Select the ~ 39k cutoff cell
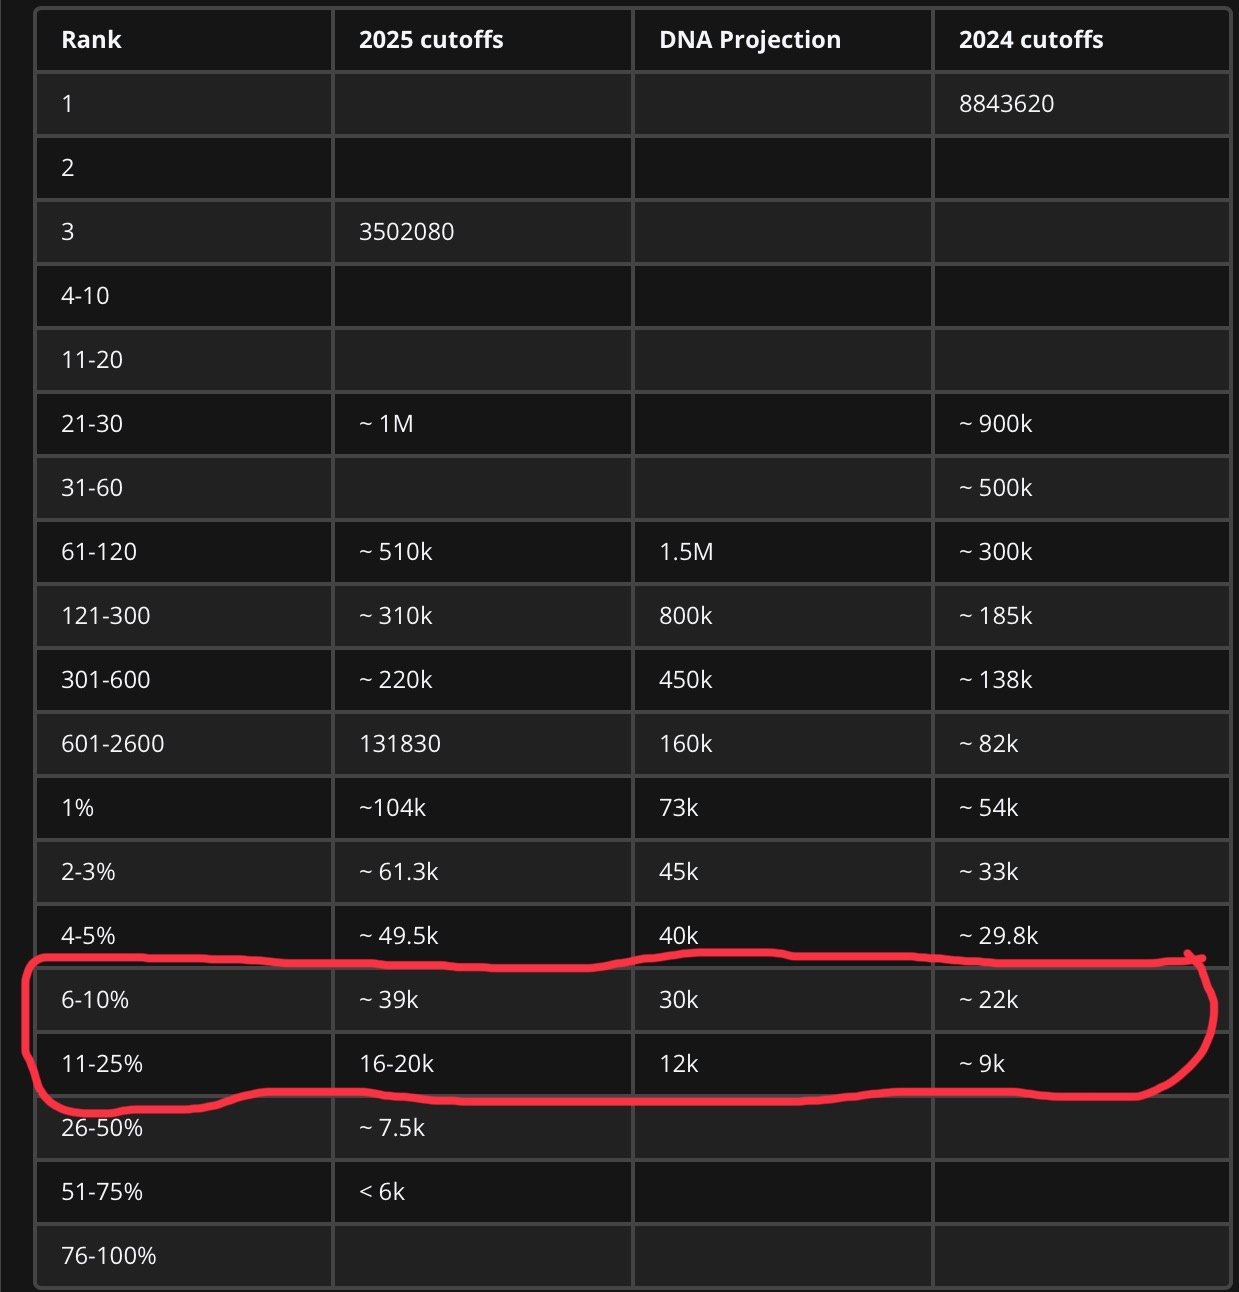The width and height of the screenshot is (1239, 1292). (483, 1000)
